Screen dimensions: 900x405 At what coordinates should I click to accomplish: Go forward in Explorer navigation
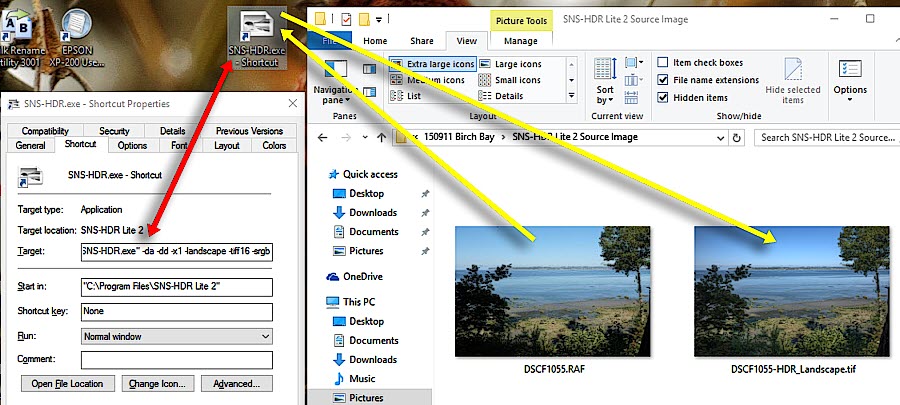(346, 138)
